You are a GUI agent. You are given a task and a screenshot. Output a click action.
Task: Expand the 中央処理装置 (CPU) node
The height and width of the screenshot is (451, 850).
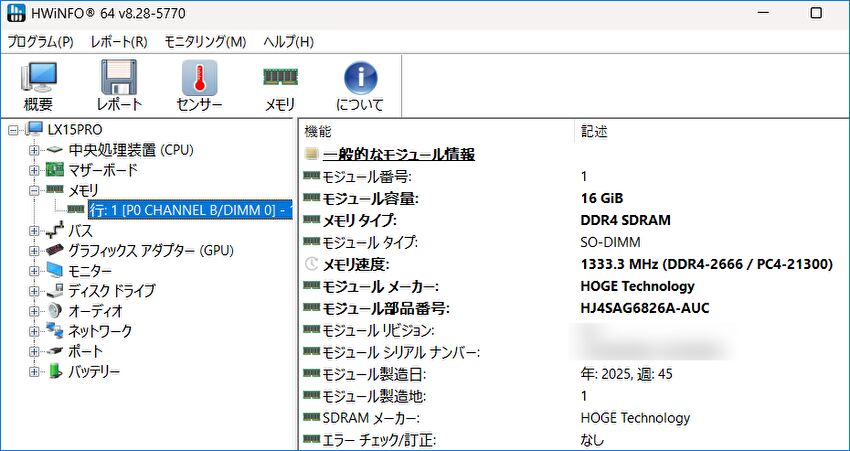click(35, 150)
